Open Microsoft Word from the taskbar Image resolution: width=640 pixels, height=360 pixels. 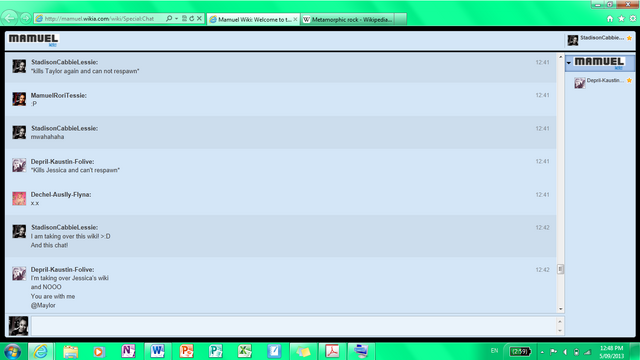(157, 351)
